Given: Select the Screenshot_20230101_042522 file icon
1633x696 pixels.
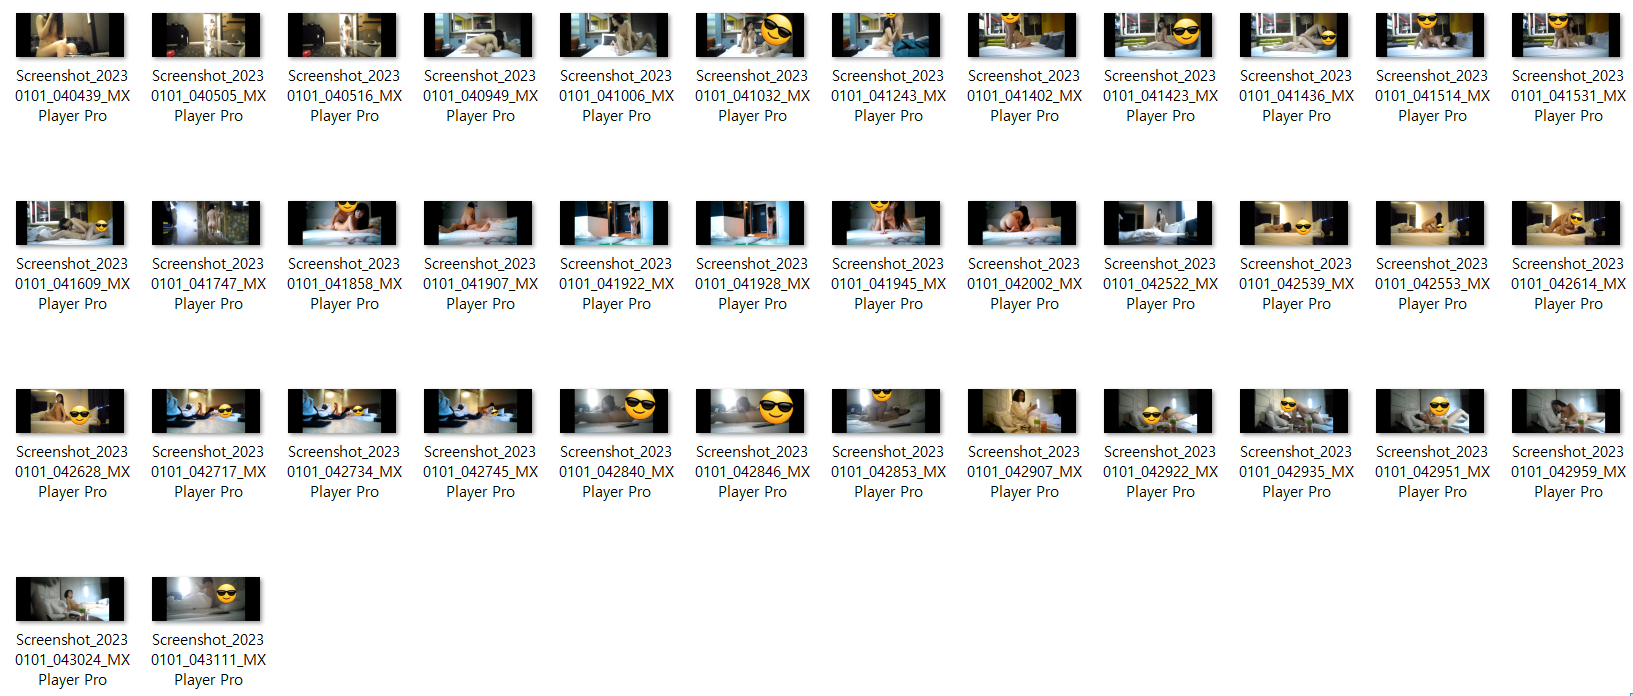Looking at the screenshot, I should 1159,223.
